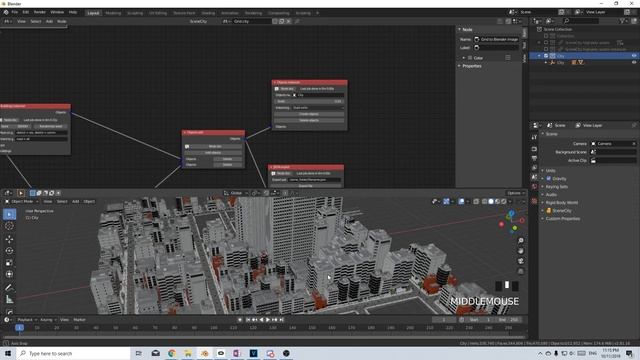Click the viewport zoom magnifier gizmo
This screenshot has height=360, width=640.
click(521, 241)
